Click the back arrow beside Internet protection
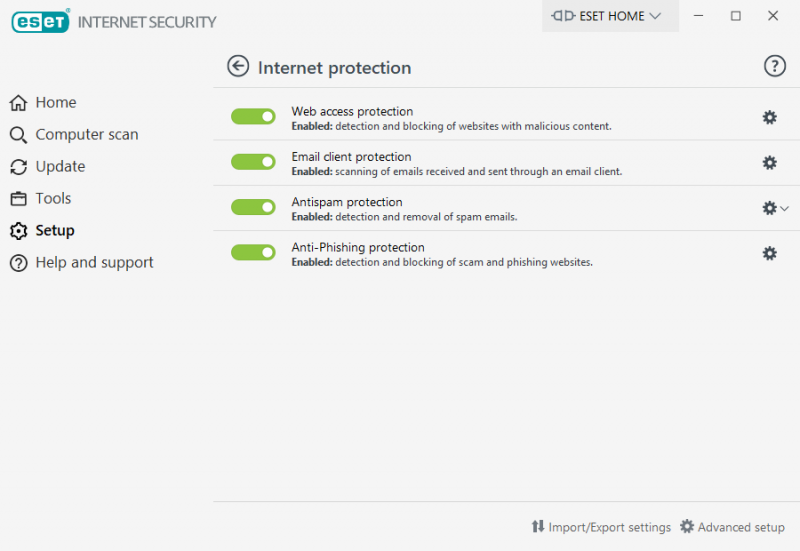800x551 pixels. coord(238,66)
